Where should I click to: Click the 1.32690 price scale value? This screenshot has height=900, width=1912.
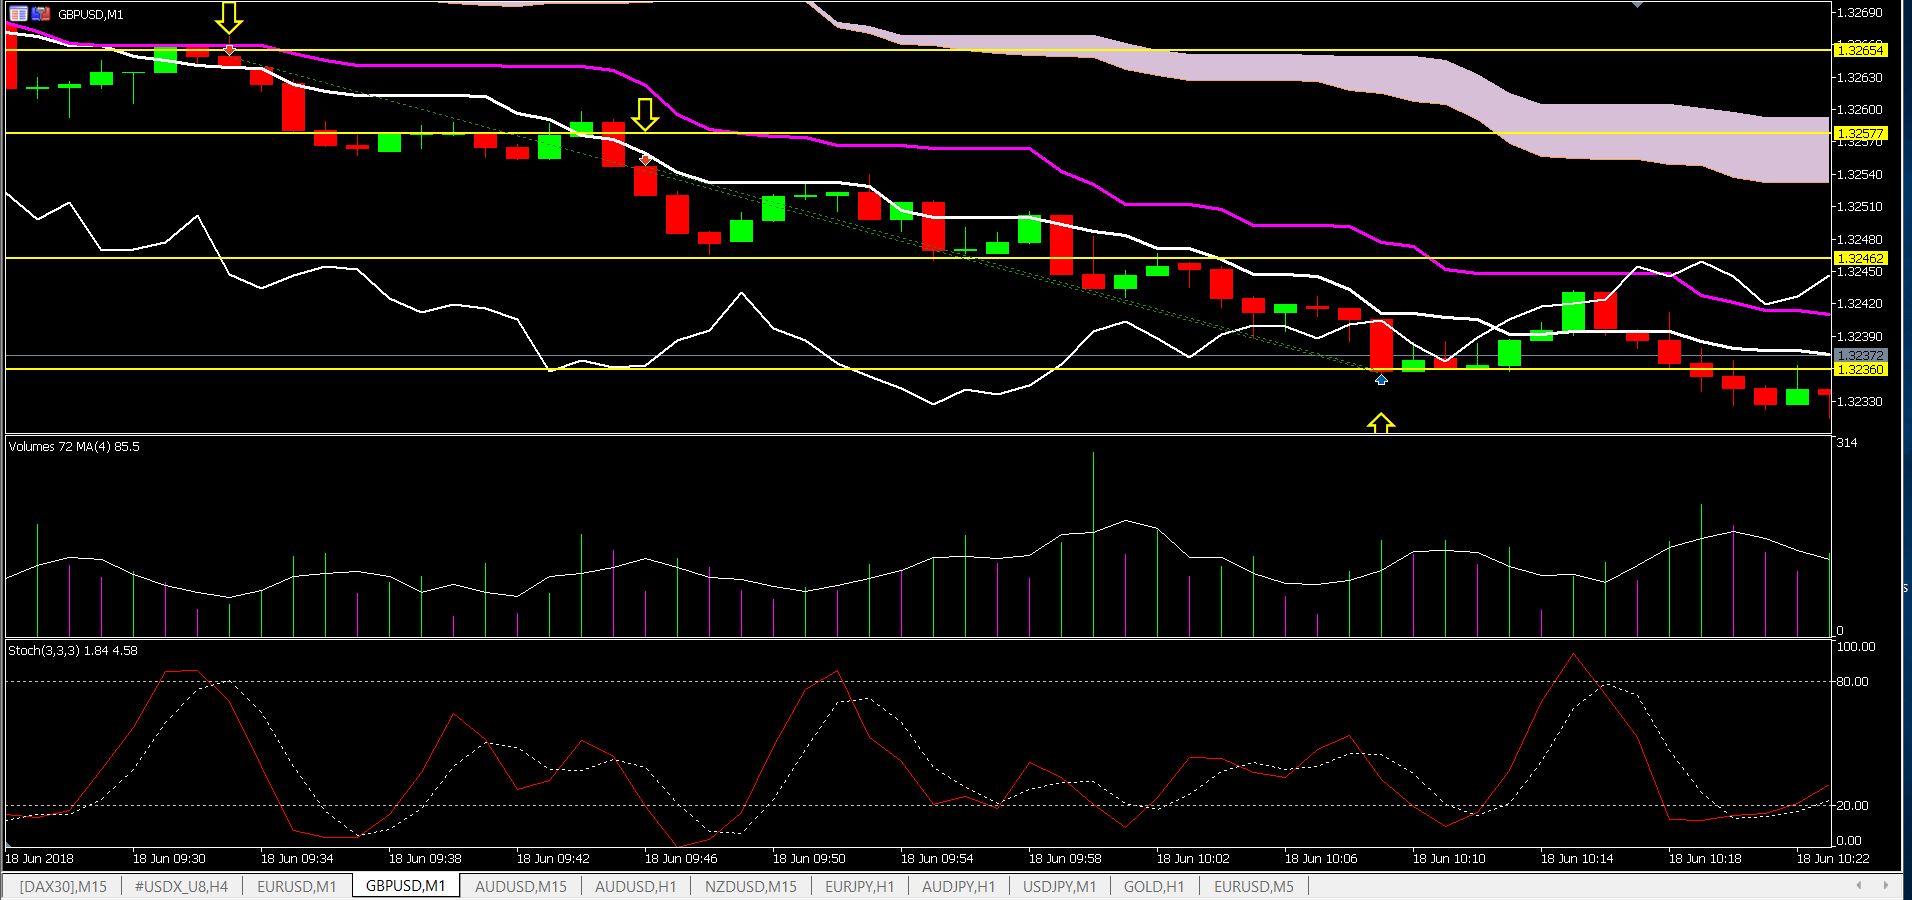[1860, 13]
